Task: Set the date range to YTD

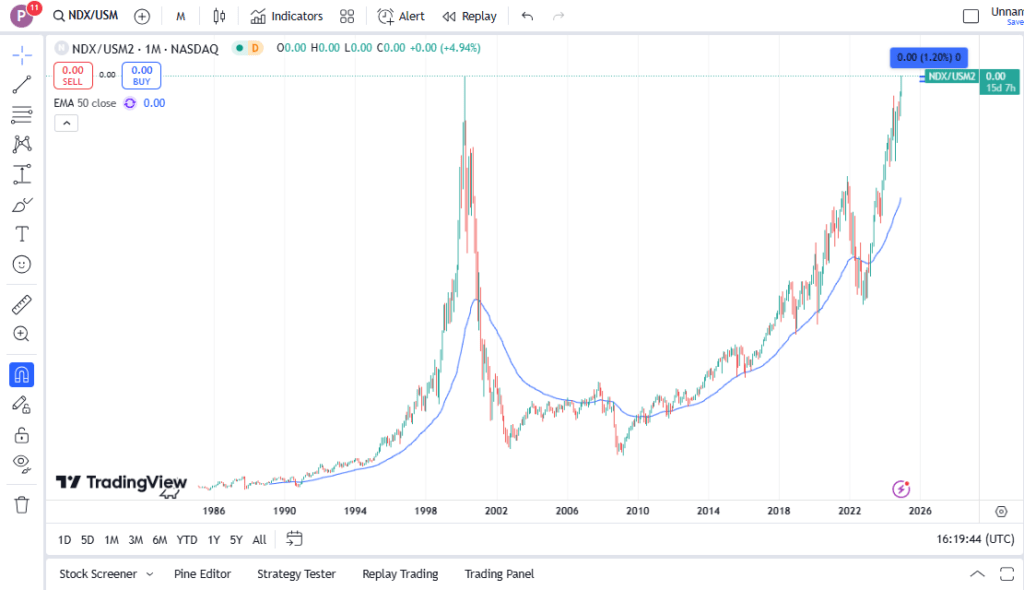Action: [x=187, y=540]
